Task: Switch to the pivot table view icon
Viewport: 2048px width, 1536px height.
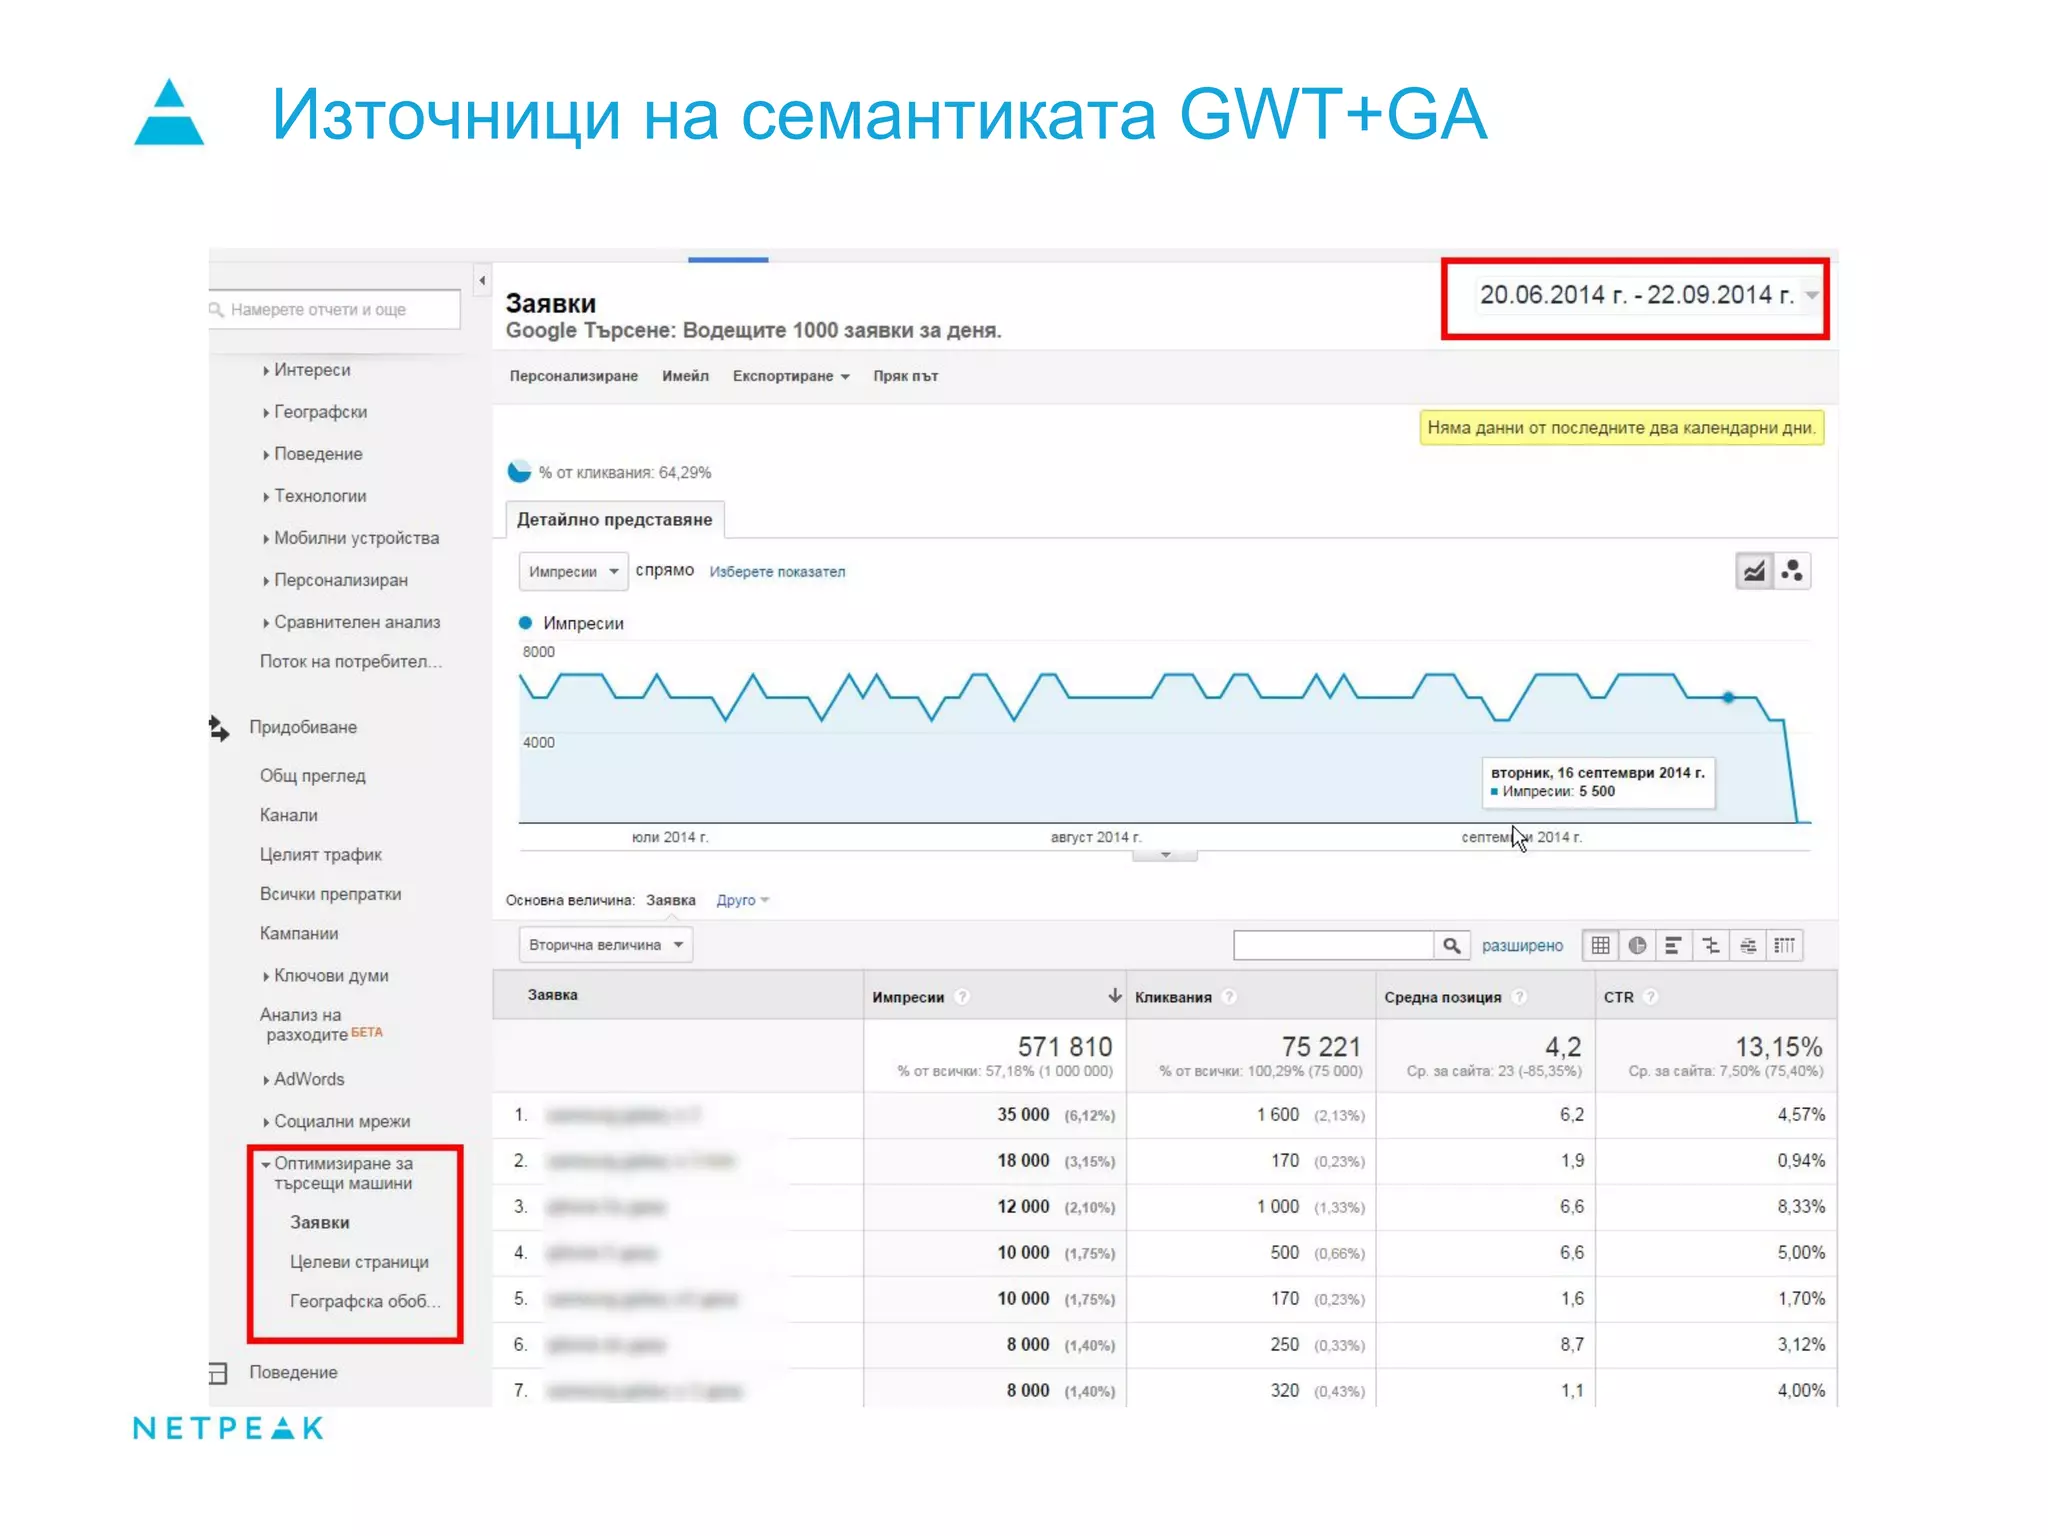Action: (1785, 945)
